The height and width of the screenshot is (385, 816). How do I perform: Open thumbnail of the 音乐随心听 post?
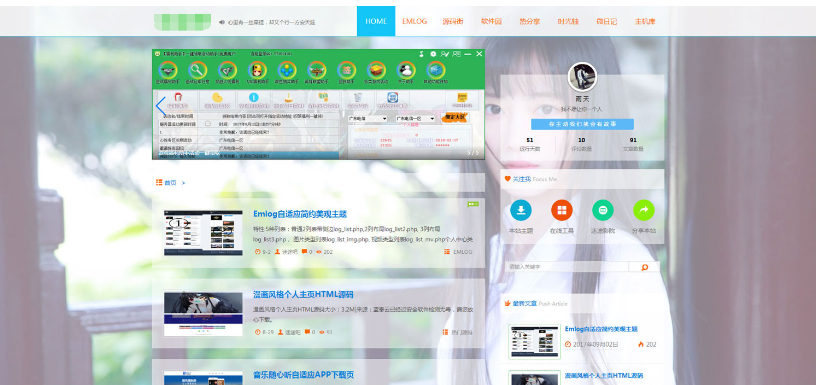(x=203, y=378)
